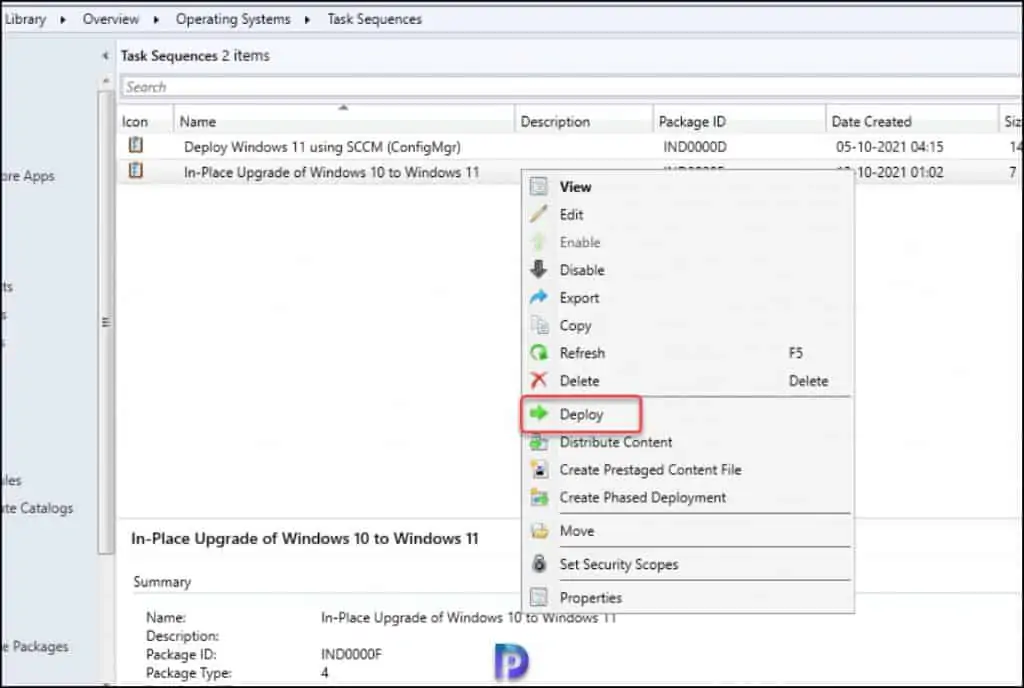1024x688 pixels.
Task: Click the Distribute Content icon
Action: (539, 442)
